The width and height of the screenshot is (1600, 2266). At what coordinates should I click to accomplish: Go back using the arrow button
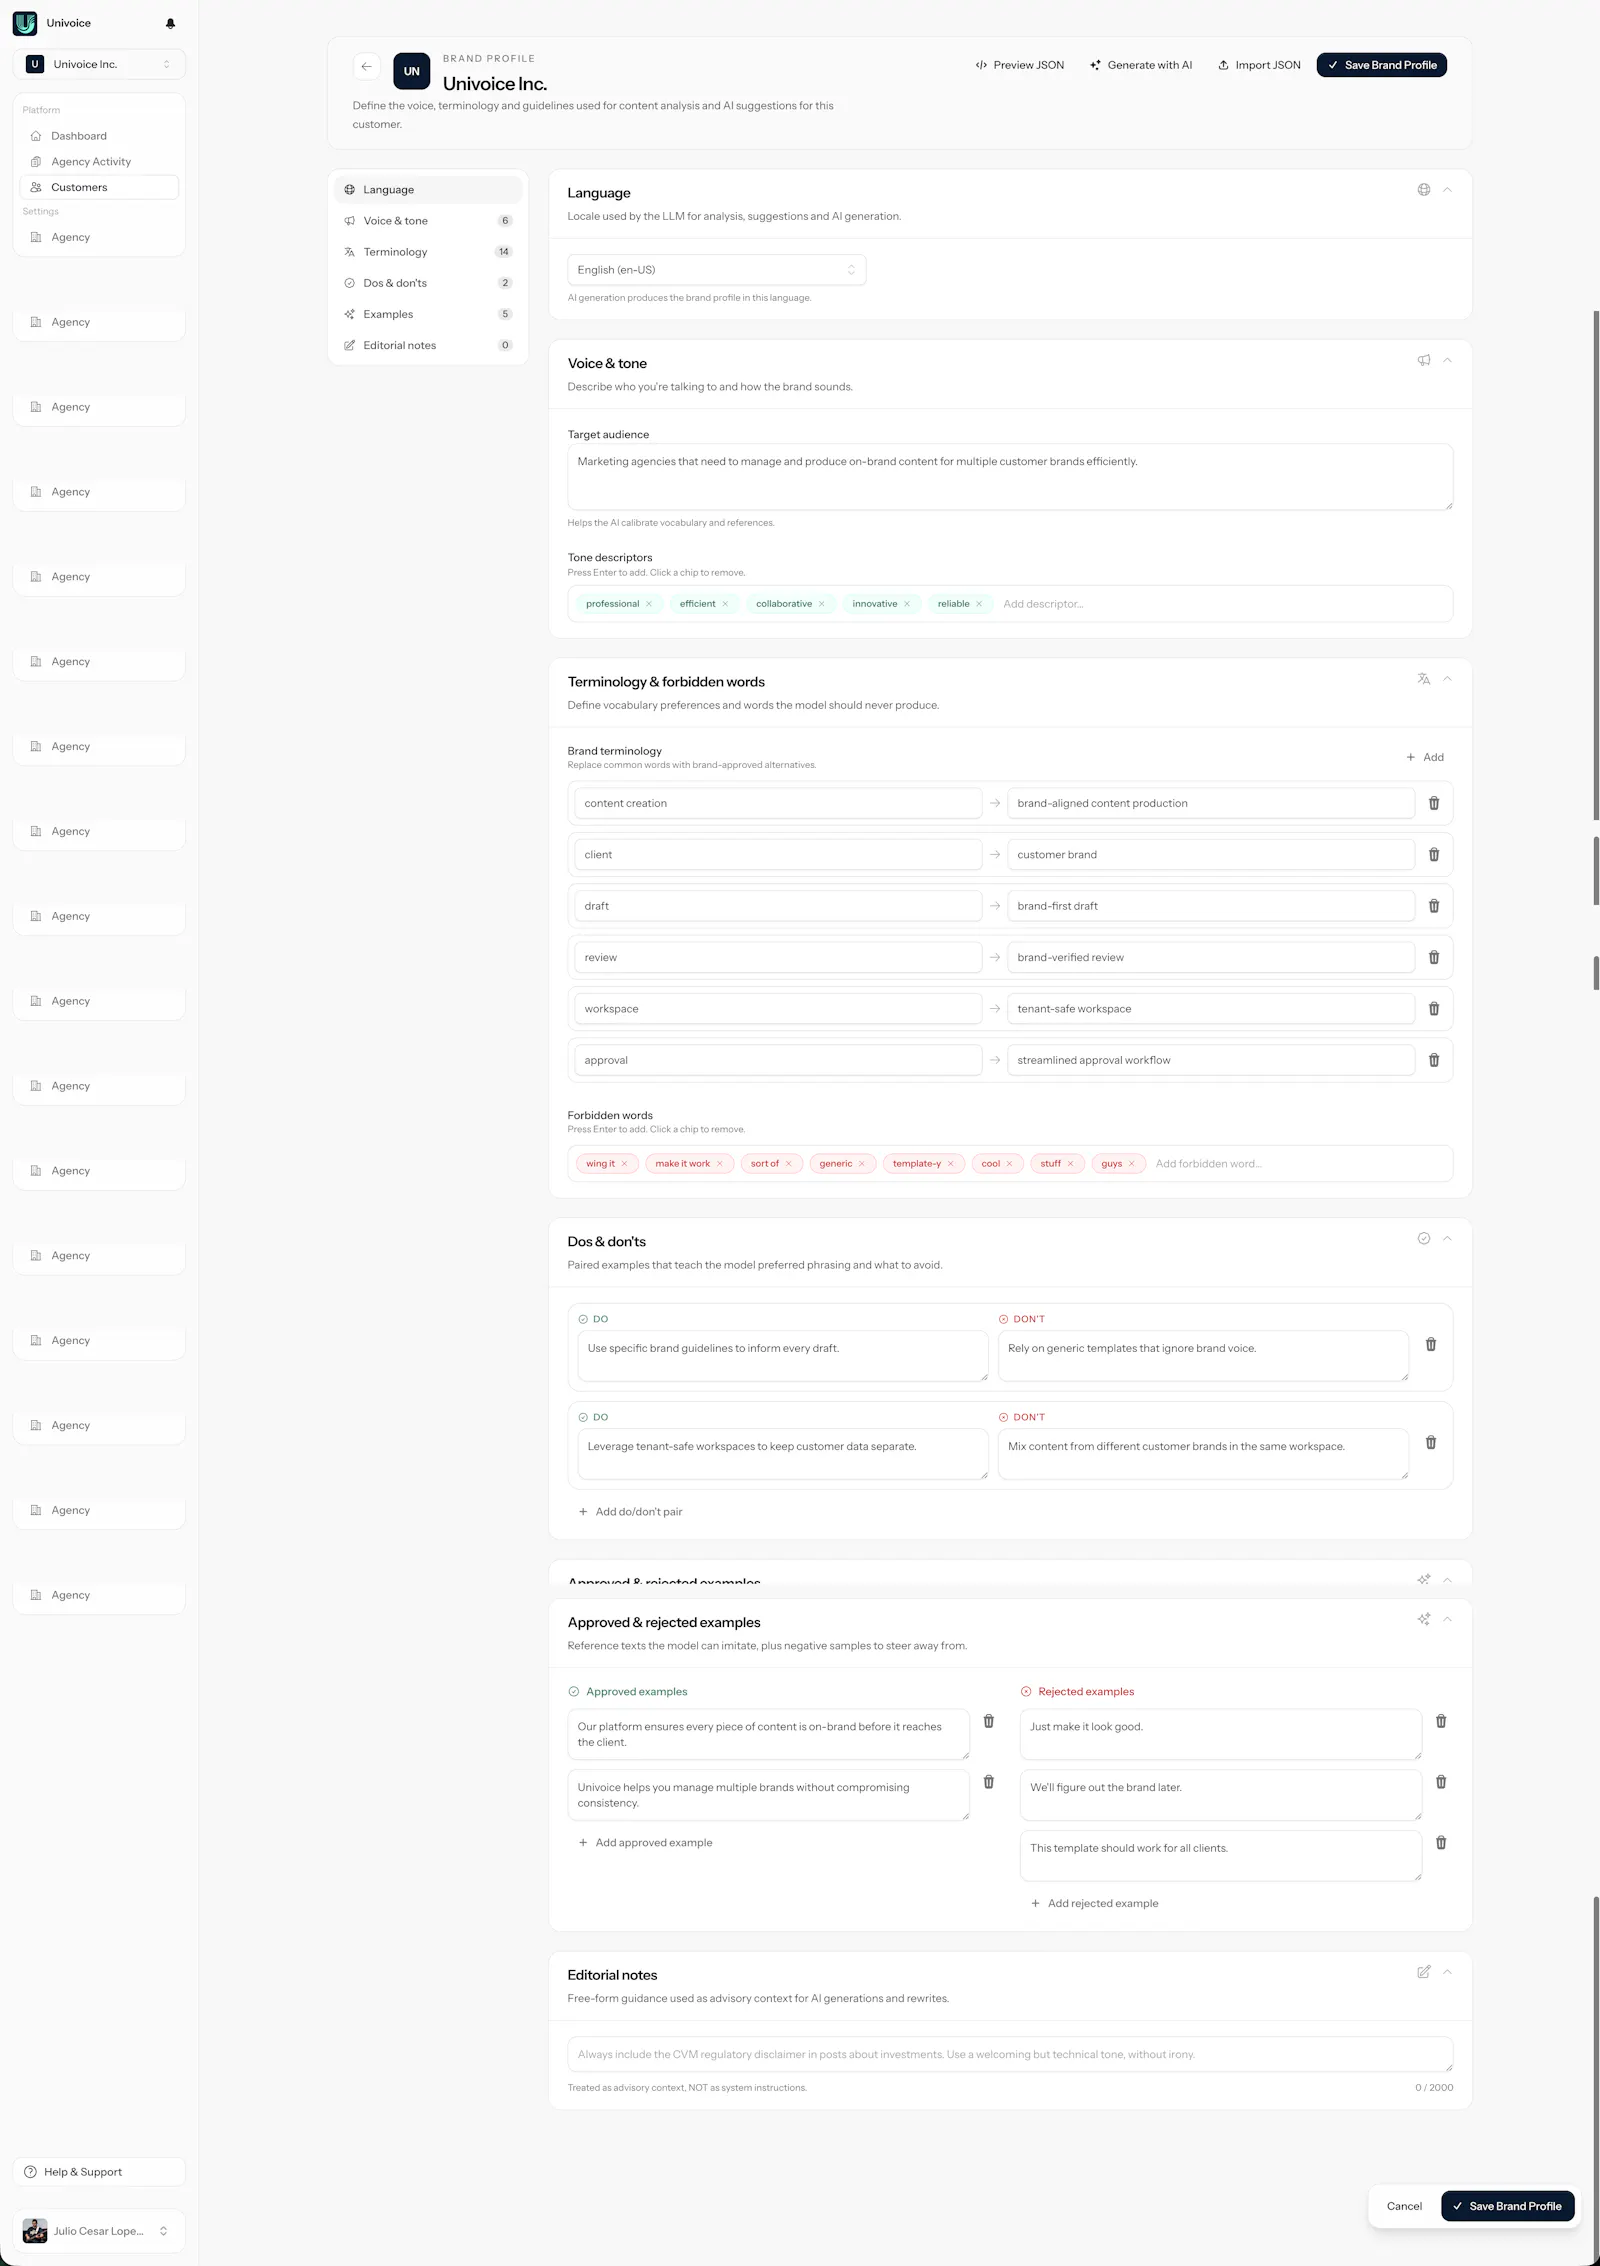(366, 67)
